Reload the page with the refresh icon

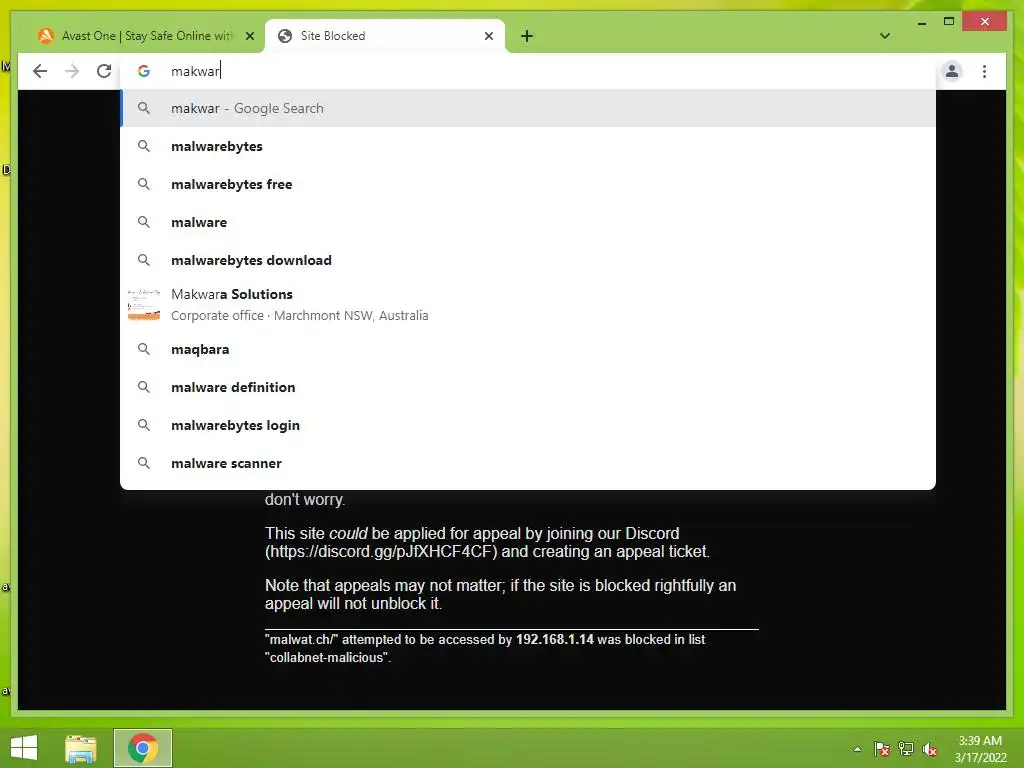tap(104, 71)
